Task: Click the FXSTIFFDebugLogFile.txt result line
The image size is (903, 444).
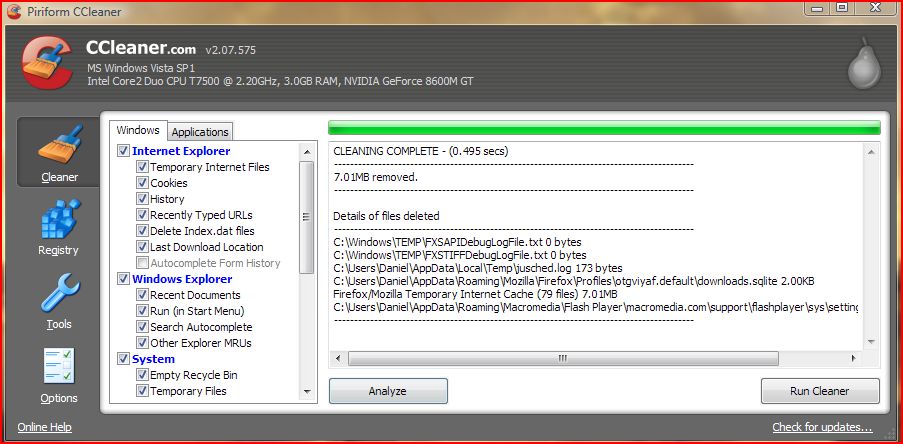Action: coord(460,255)
